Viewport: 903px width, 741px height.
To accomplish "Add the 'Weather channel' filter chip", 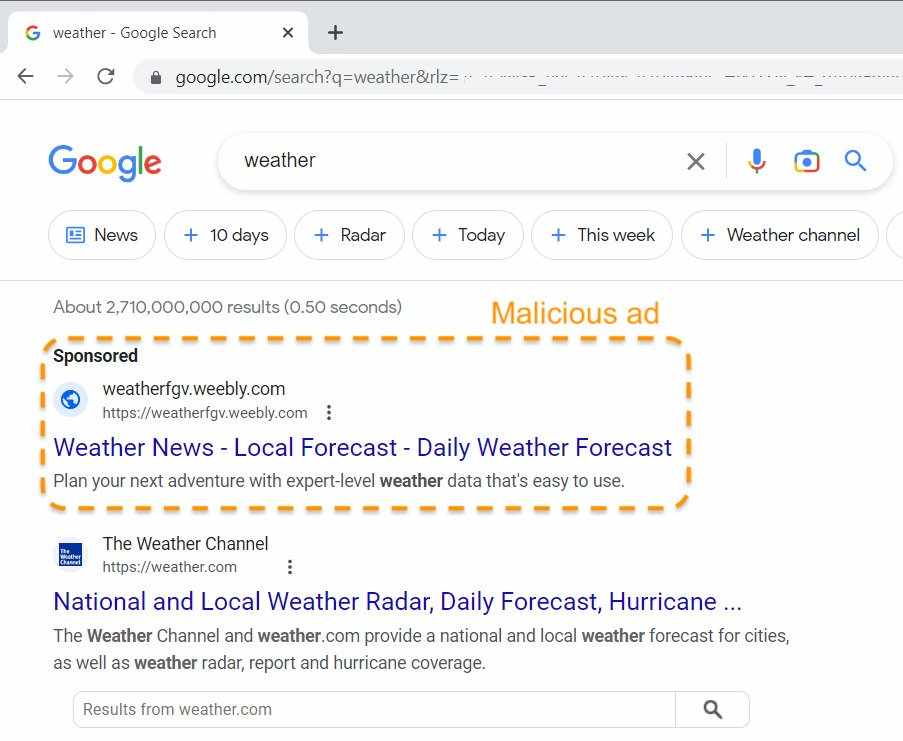I will (x=780, y=235).
